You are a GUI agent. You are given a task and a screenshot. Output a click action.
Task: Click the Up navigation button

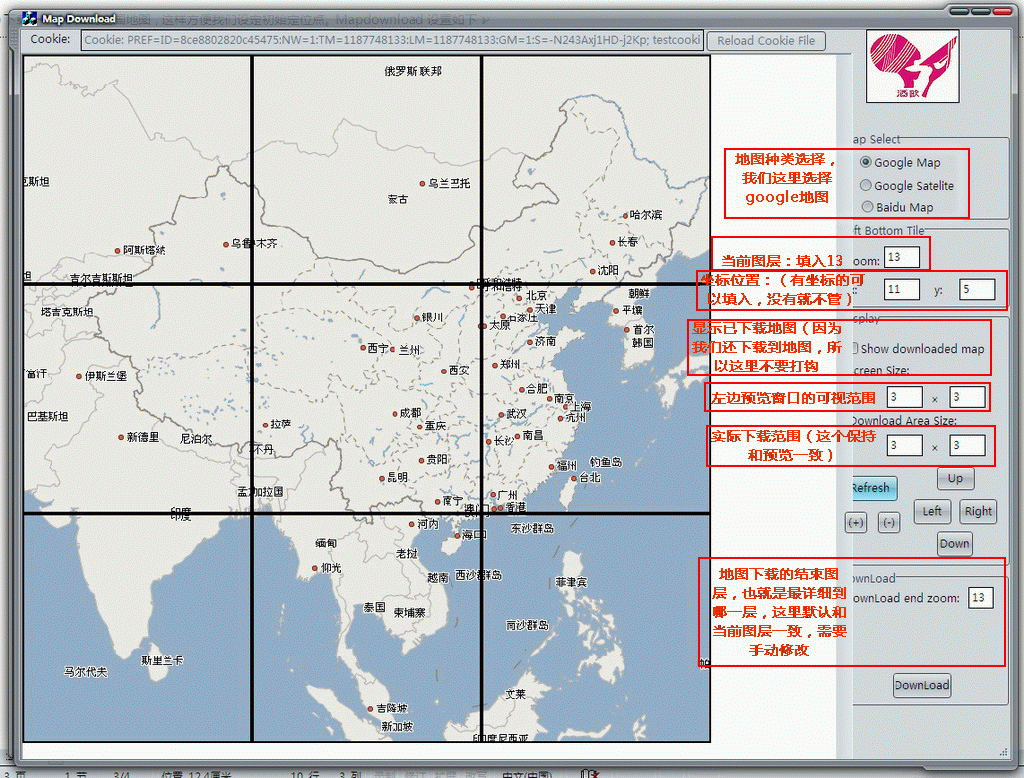(955, 478)
